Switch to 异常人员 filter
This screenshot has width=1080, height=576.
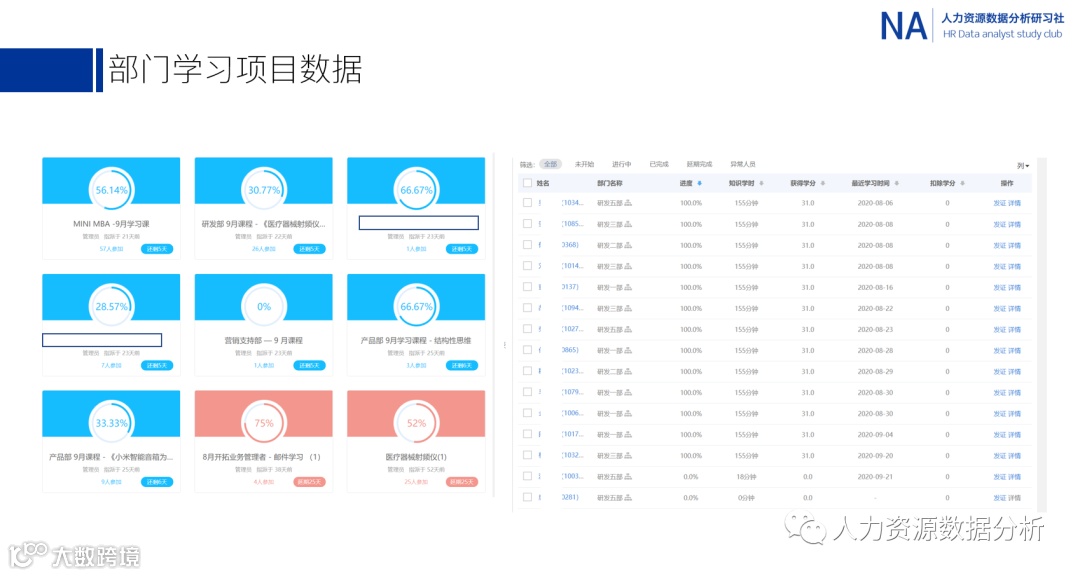[x=743, y=164]
